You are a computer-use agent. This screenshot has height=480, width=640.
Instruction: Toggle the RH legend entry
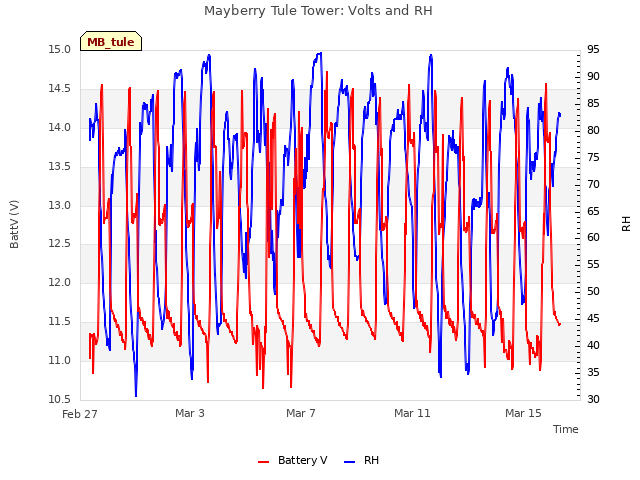pos(362,460)
